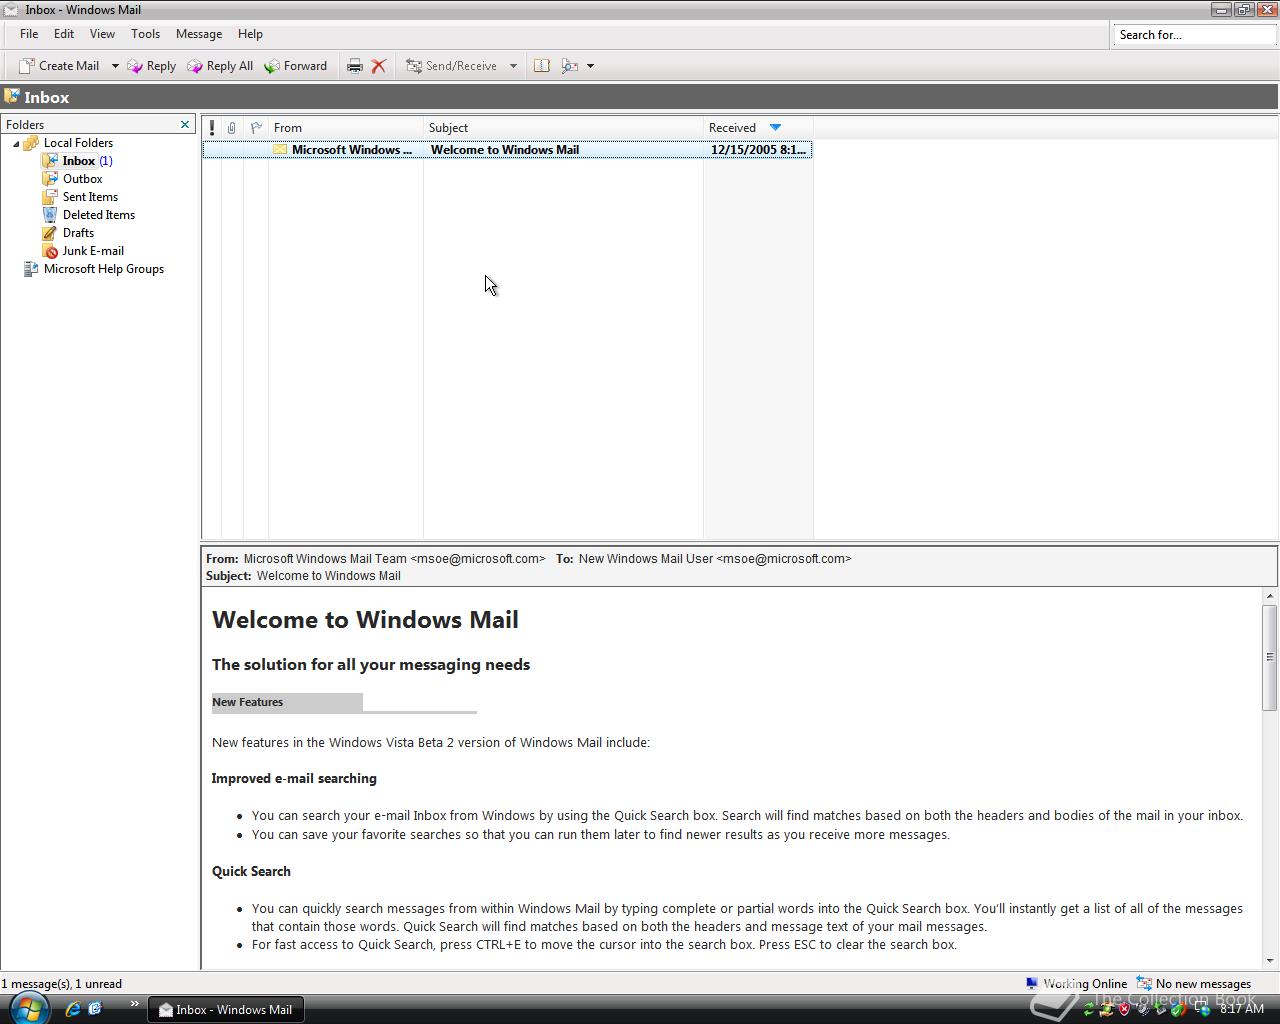This screenshot has height=1024, width=1280.
Task: Click the received date 12/15/2005 cell
Action: (x=758, y=150)
